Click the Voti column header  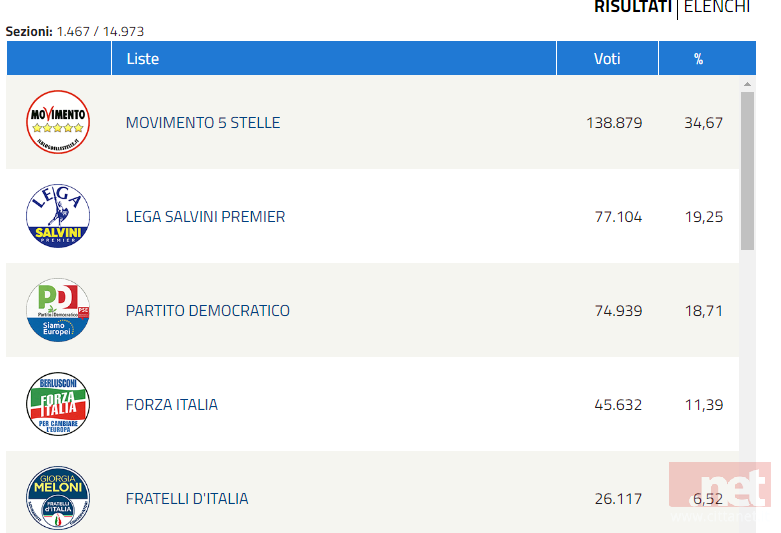(607, 58)
